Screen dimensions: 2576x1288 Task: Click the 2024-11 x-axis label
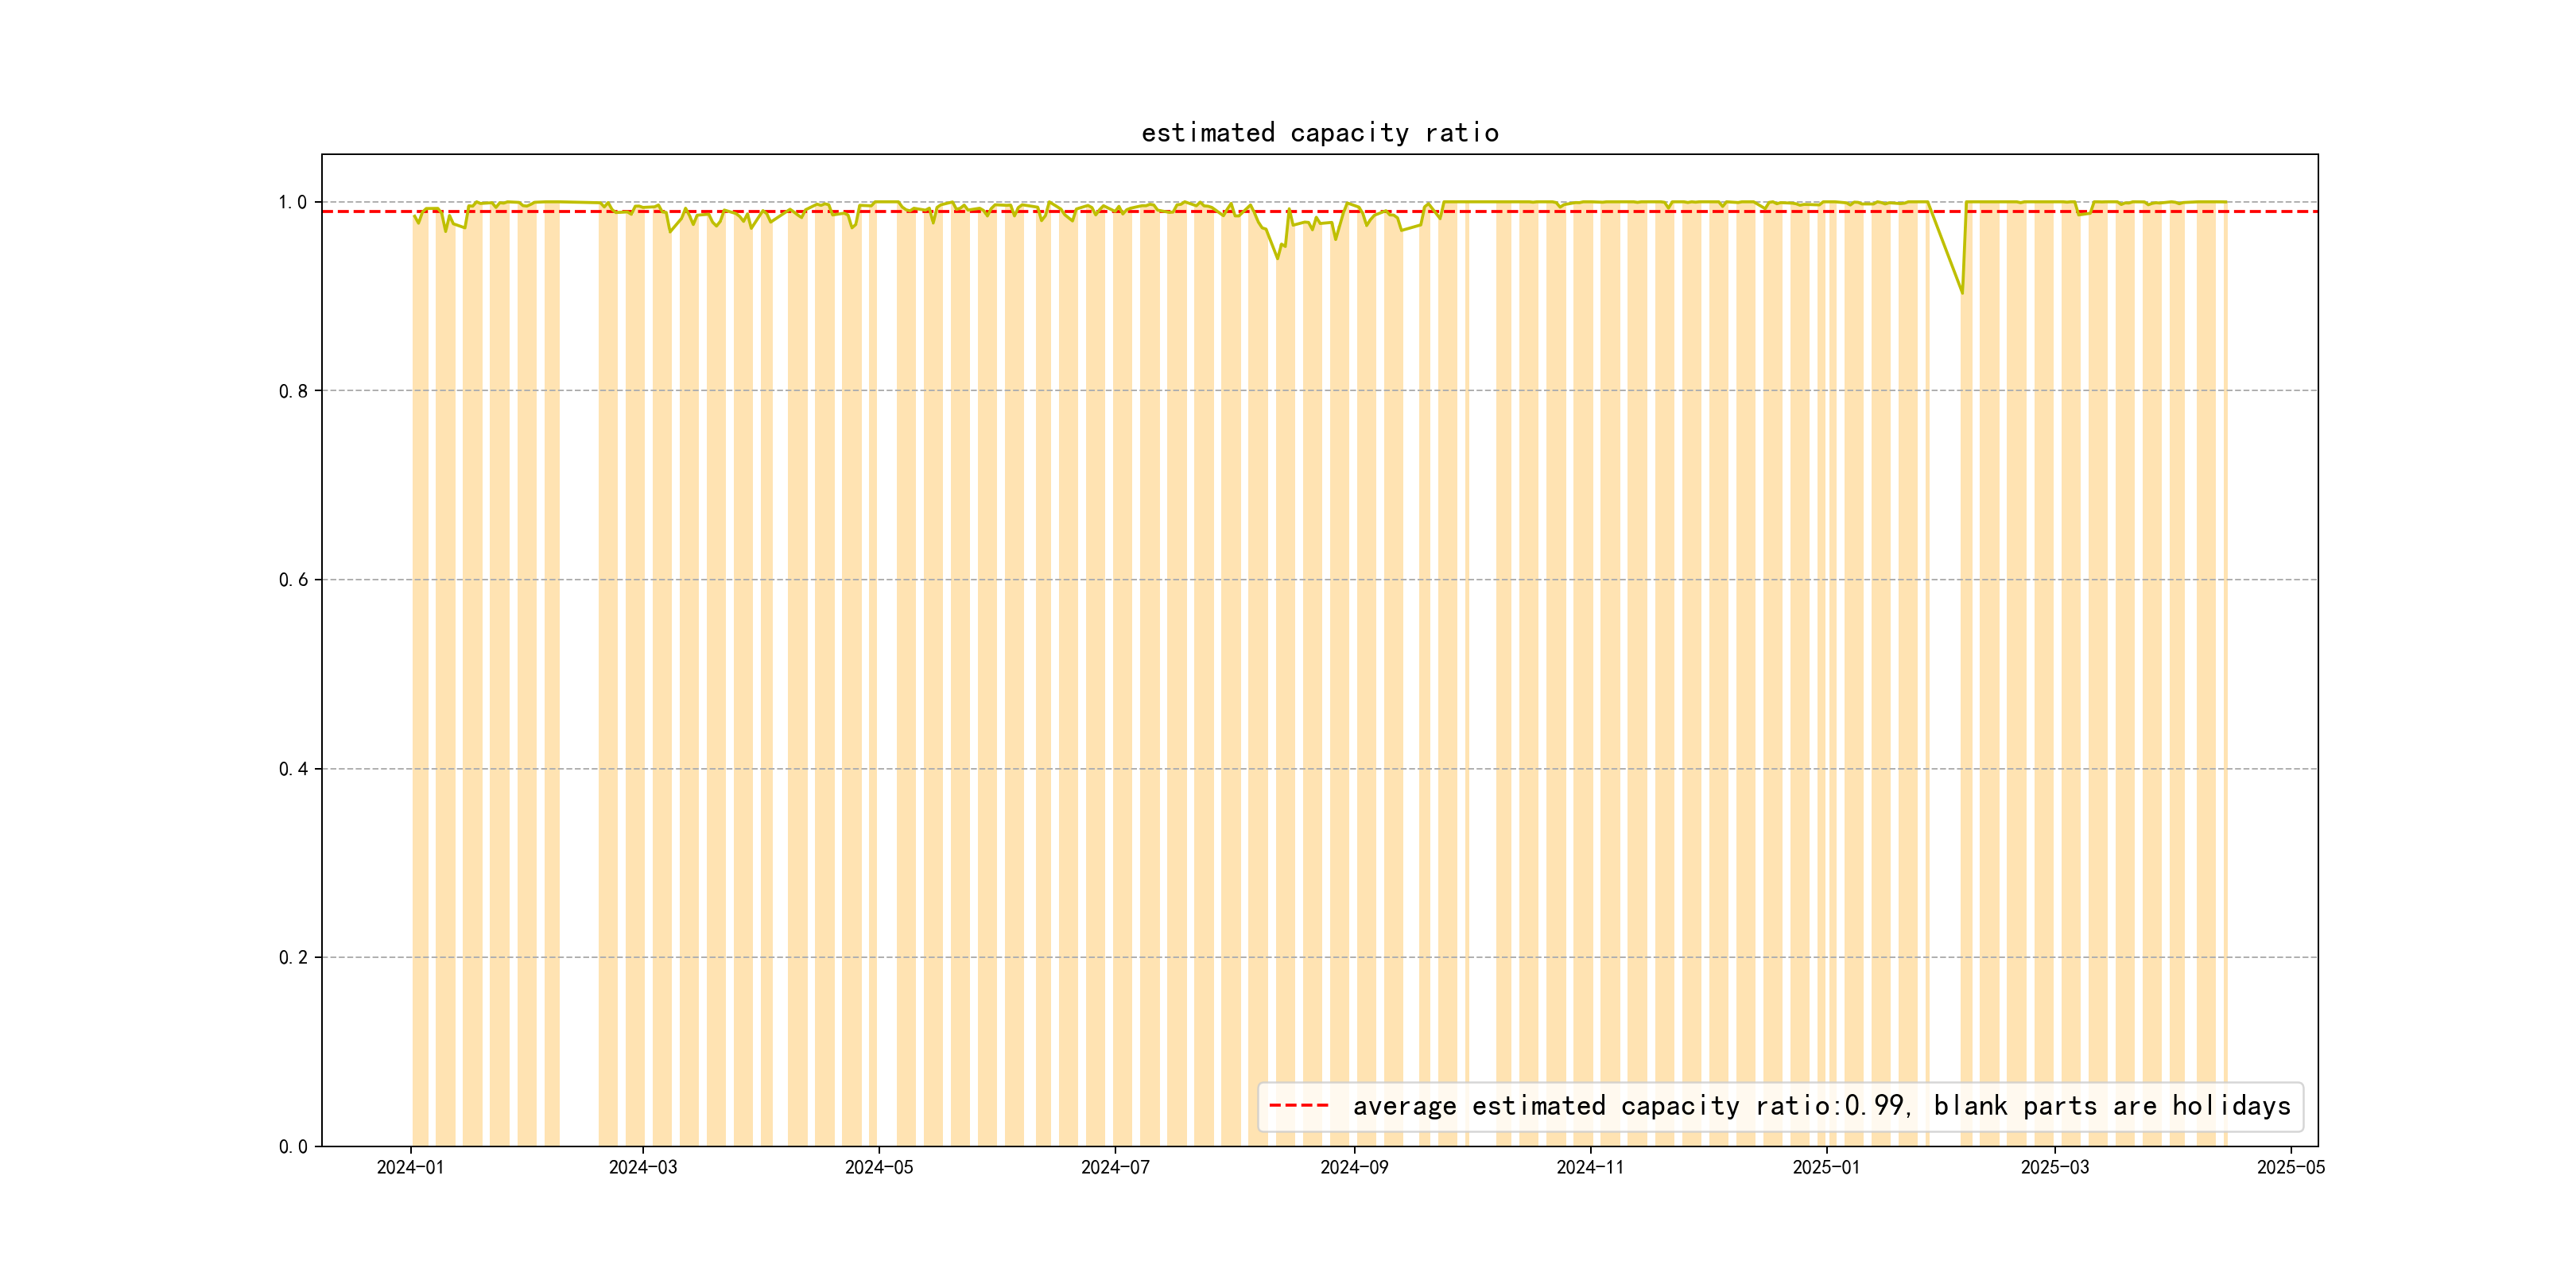[1590, 1167]
